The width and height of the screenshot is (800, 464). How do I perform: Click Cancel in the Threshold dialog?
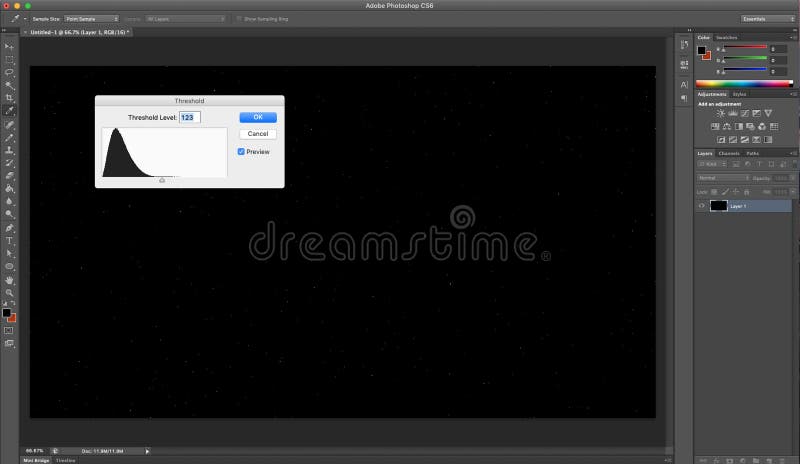pos(258,134)
